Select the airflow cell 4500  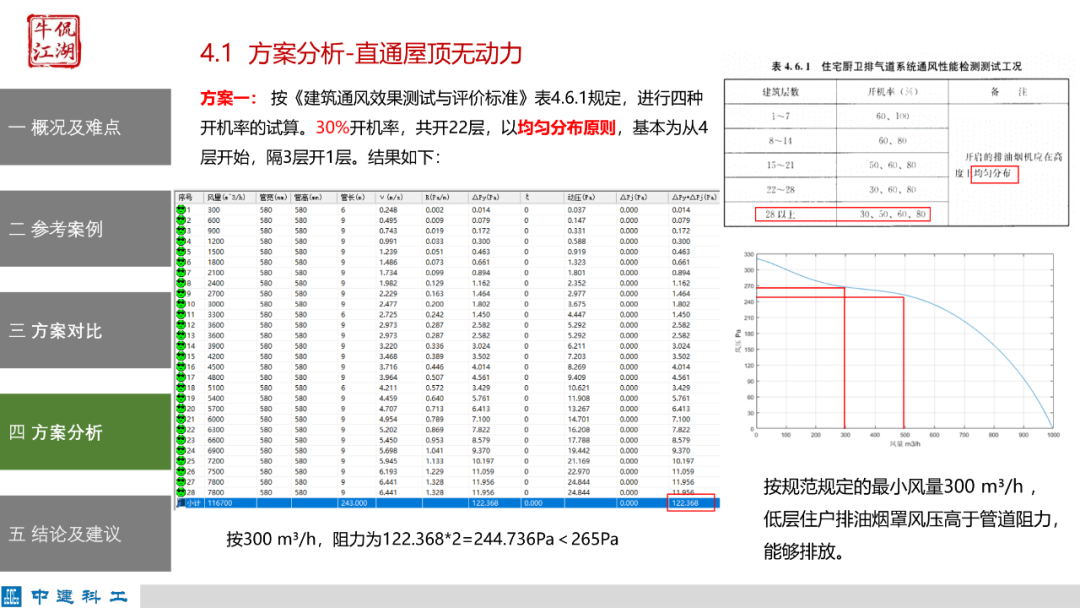(x=216, y=367)
